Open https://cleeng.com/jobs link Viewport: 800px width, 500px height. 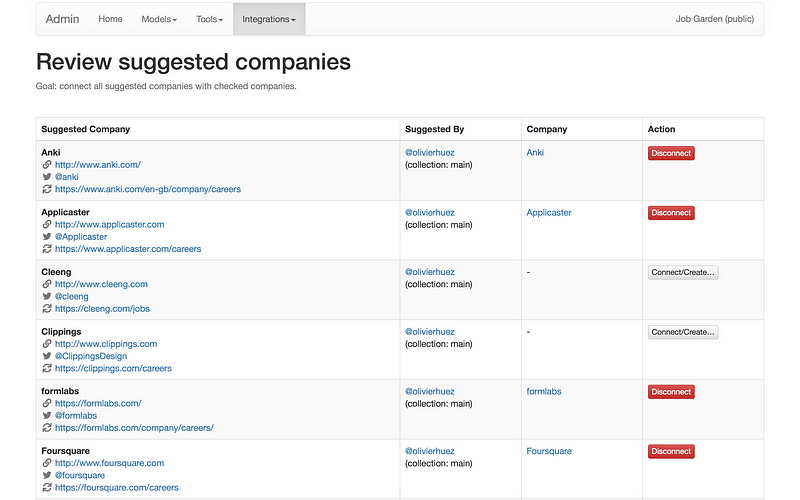tap(103, 308)
